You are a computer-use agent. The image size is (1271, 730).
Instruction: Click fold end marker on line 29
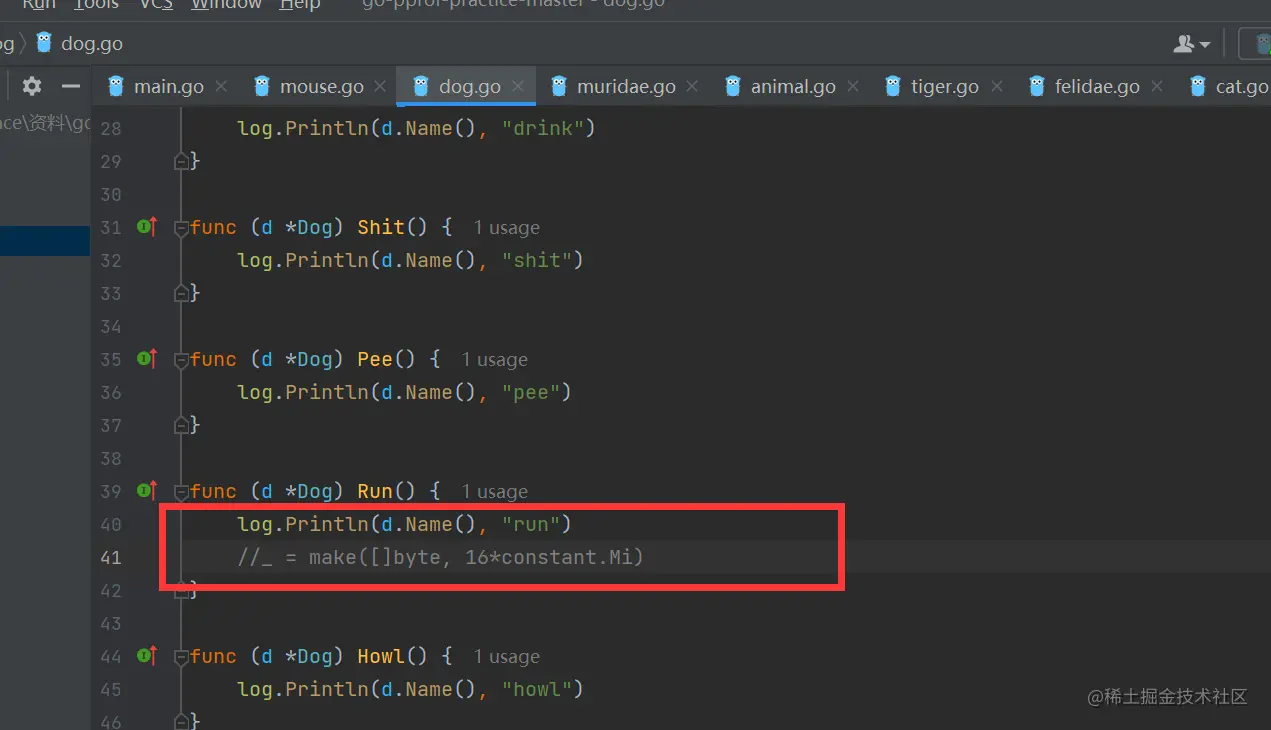point(181,161)
